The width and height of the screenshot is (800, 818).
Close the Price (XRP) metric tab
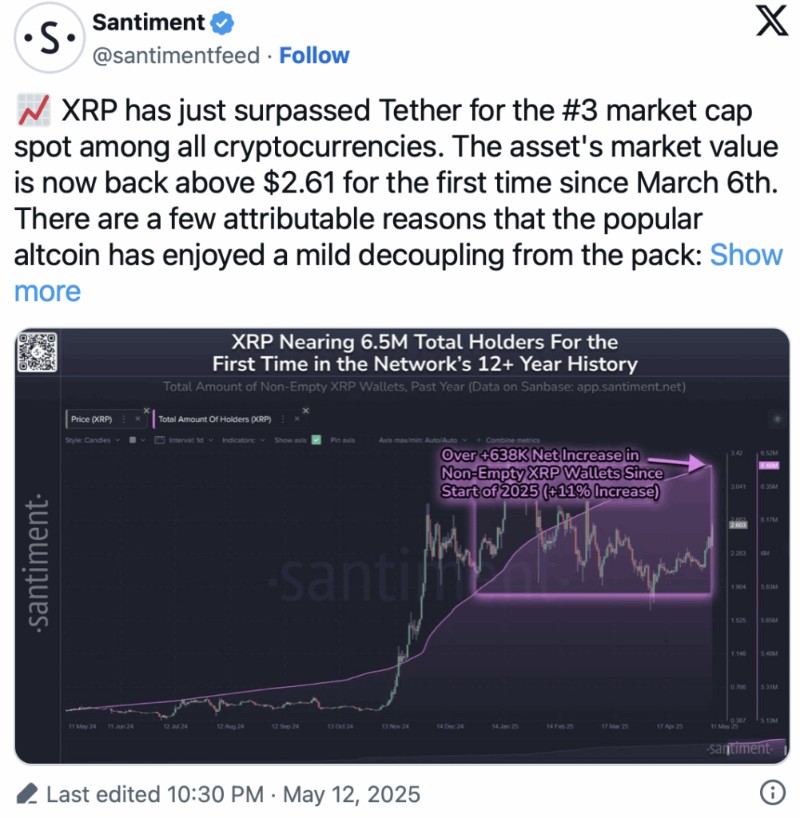(146, 411)
